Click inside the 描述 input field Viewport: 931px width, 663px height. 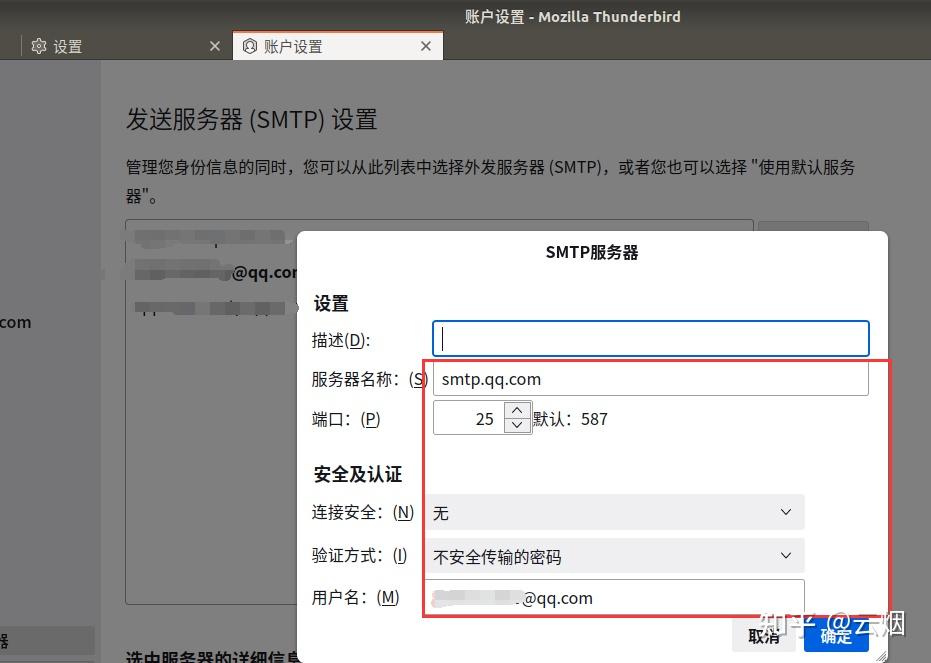click(650, 338)
